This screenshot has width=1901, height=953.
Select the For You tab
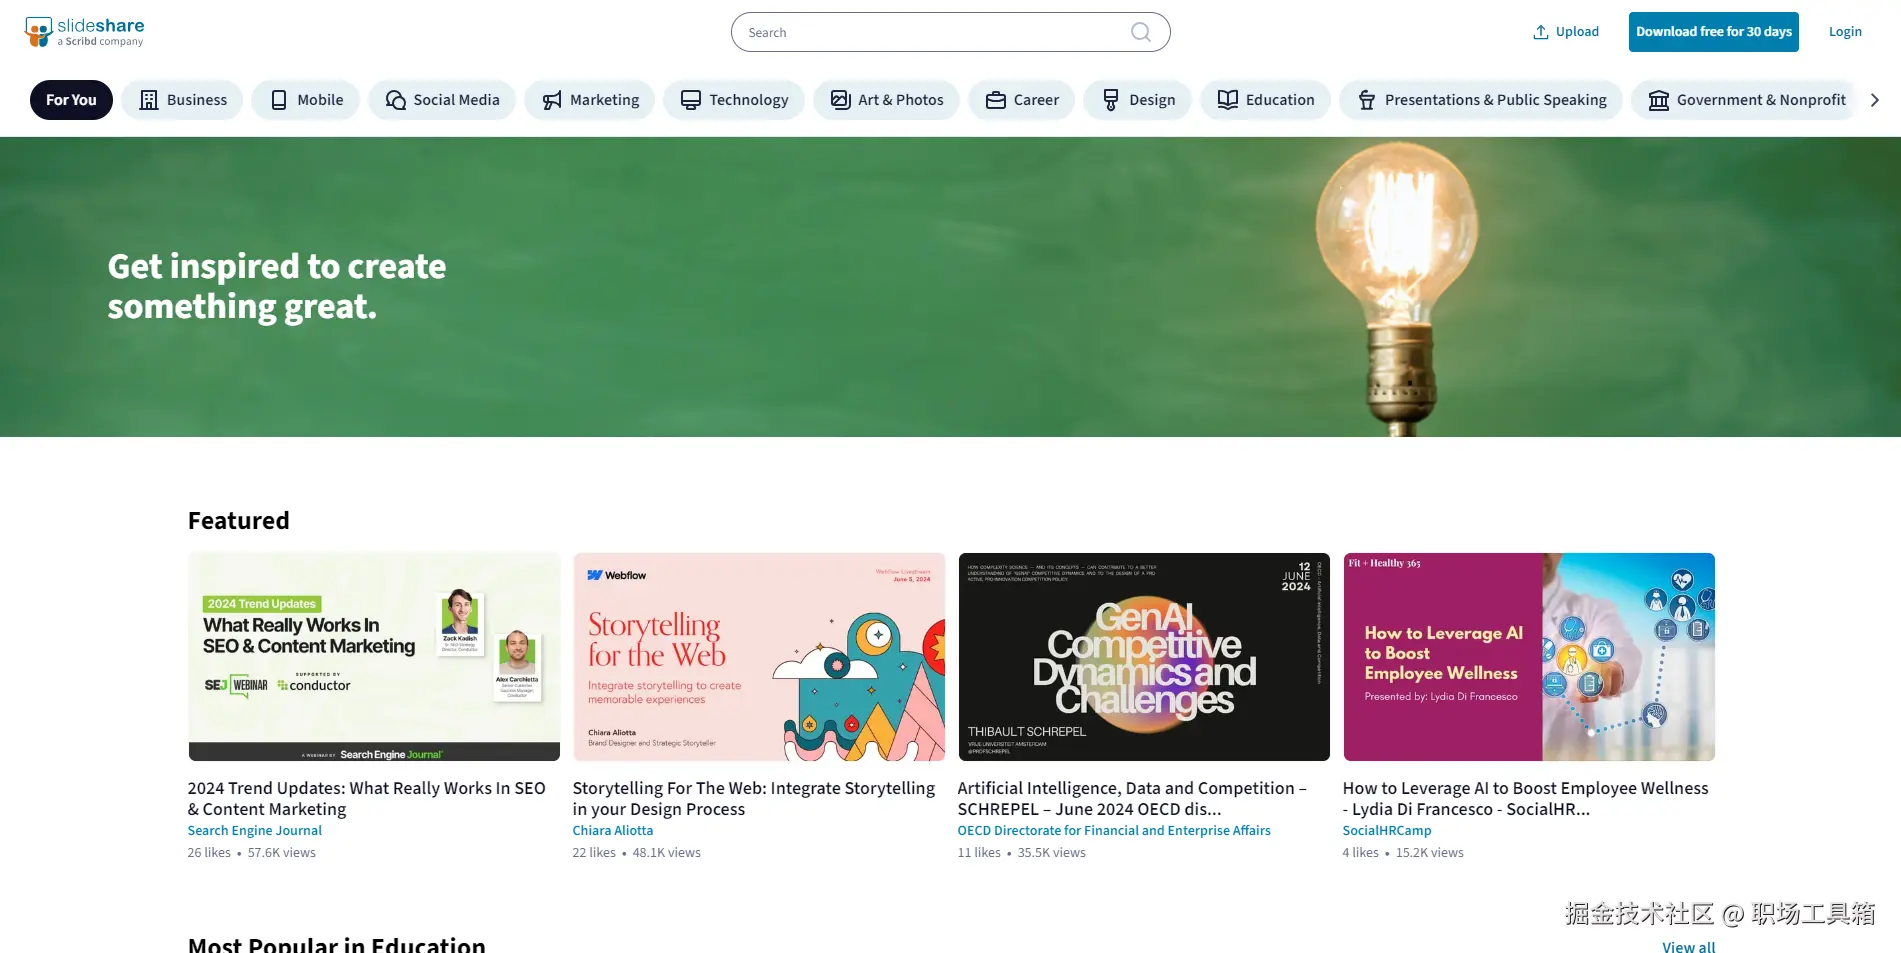coord(71,100)
